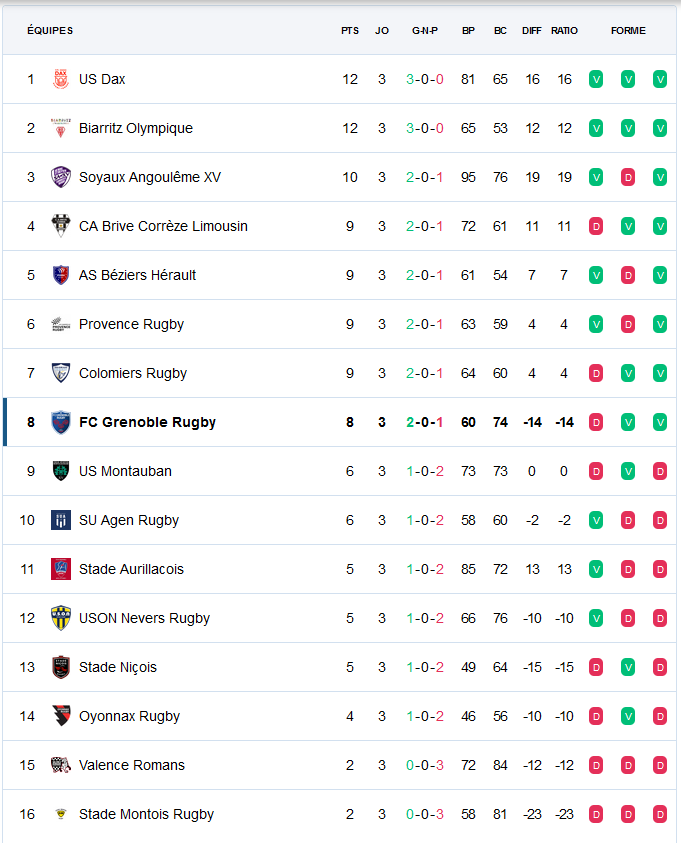The width and height of the screenshot is (681, 843).
Task: Sort the table by PTS column
Action: point(350,31)
